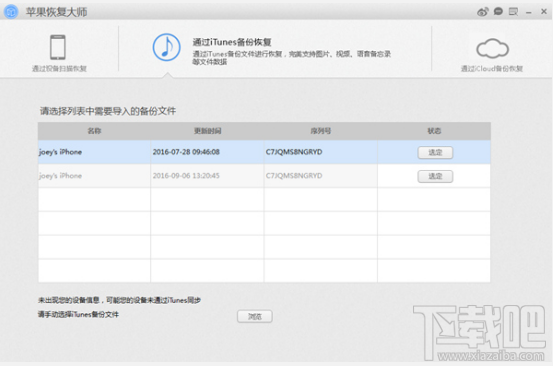Select joey's iPhone in the second row

coord(60,176)
